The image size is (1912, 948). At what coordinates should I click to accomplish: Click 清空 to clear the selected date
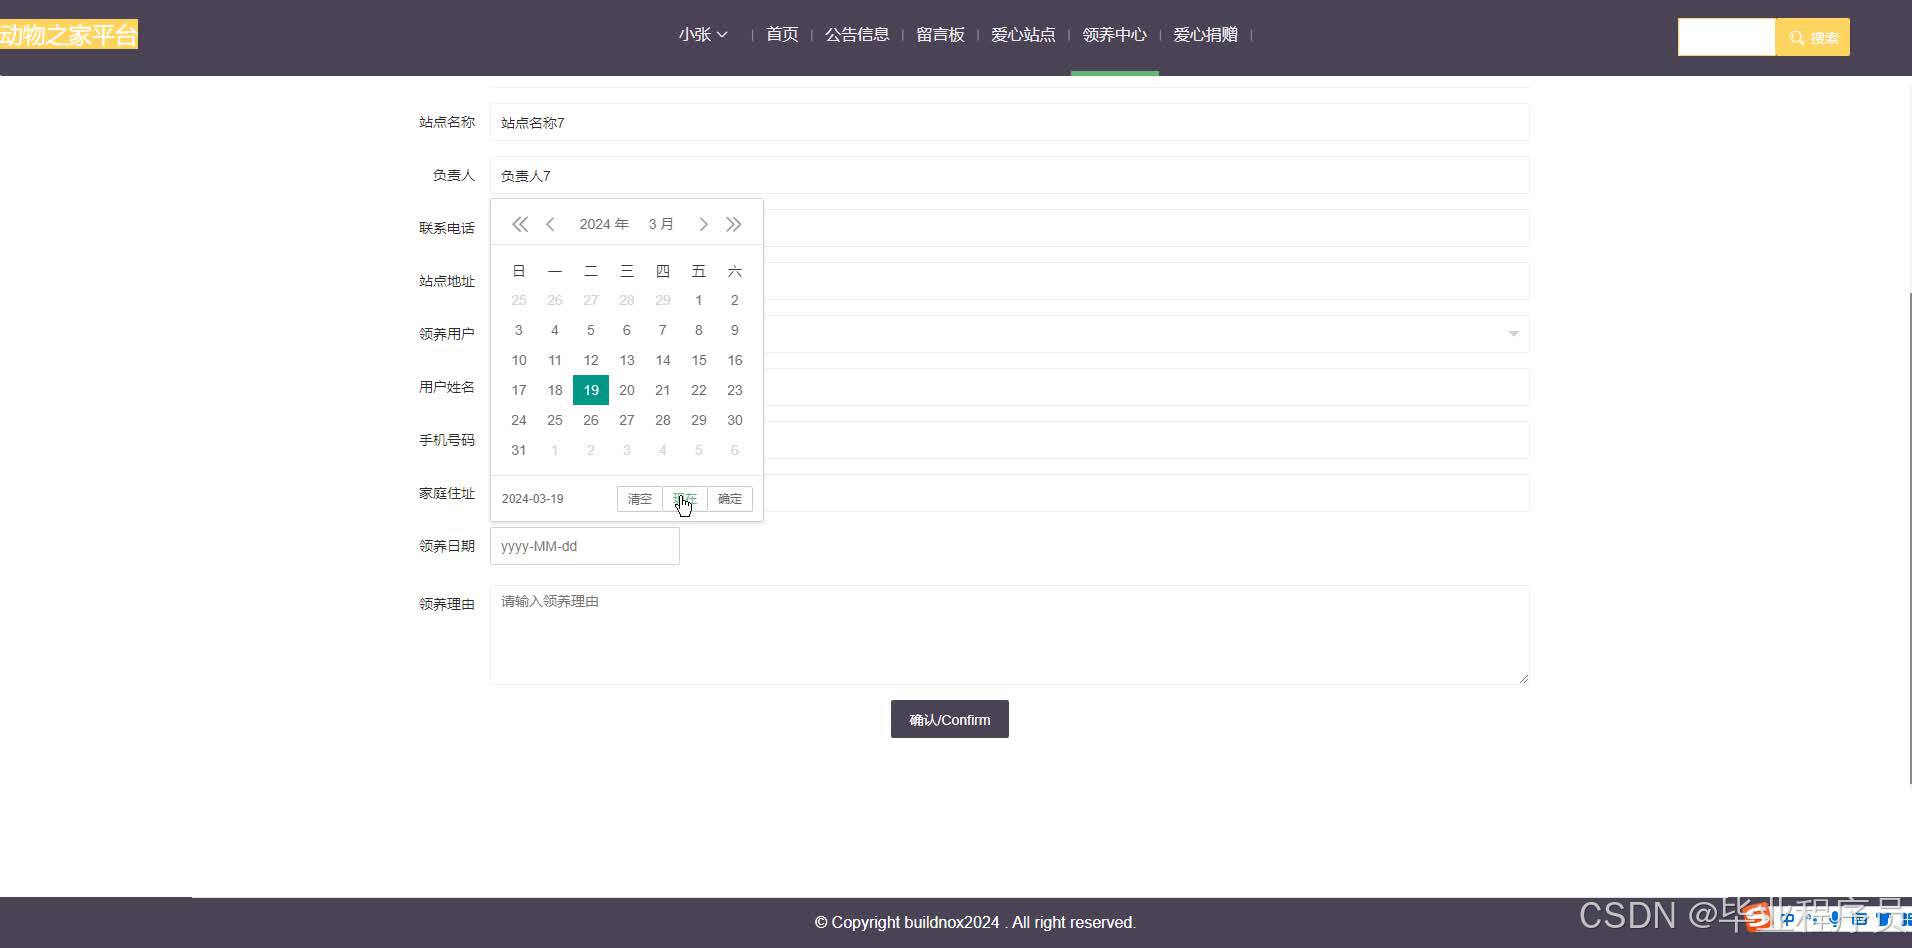click(x=640, y=498)
